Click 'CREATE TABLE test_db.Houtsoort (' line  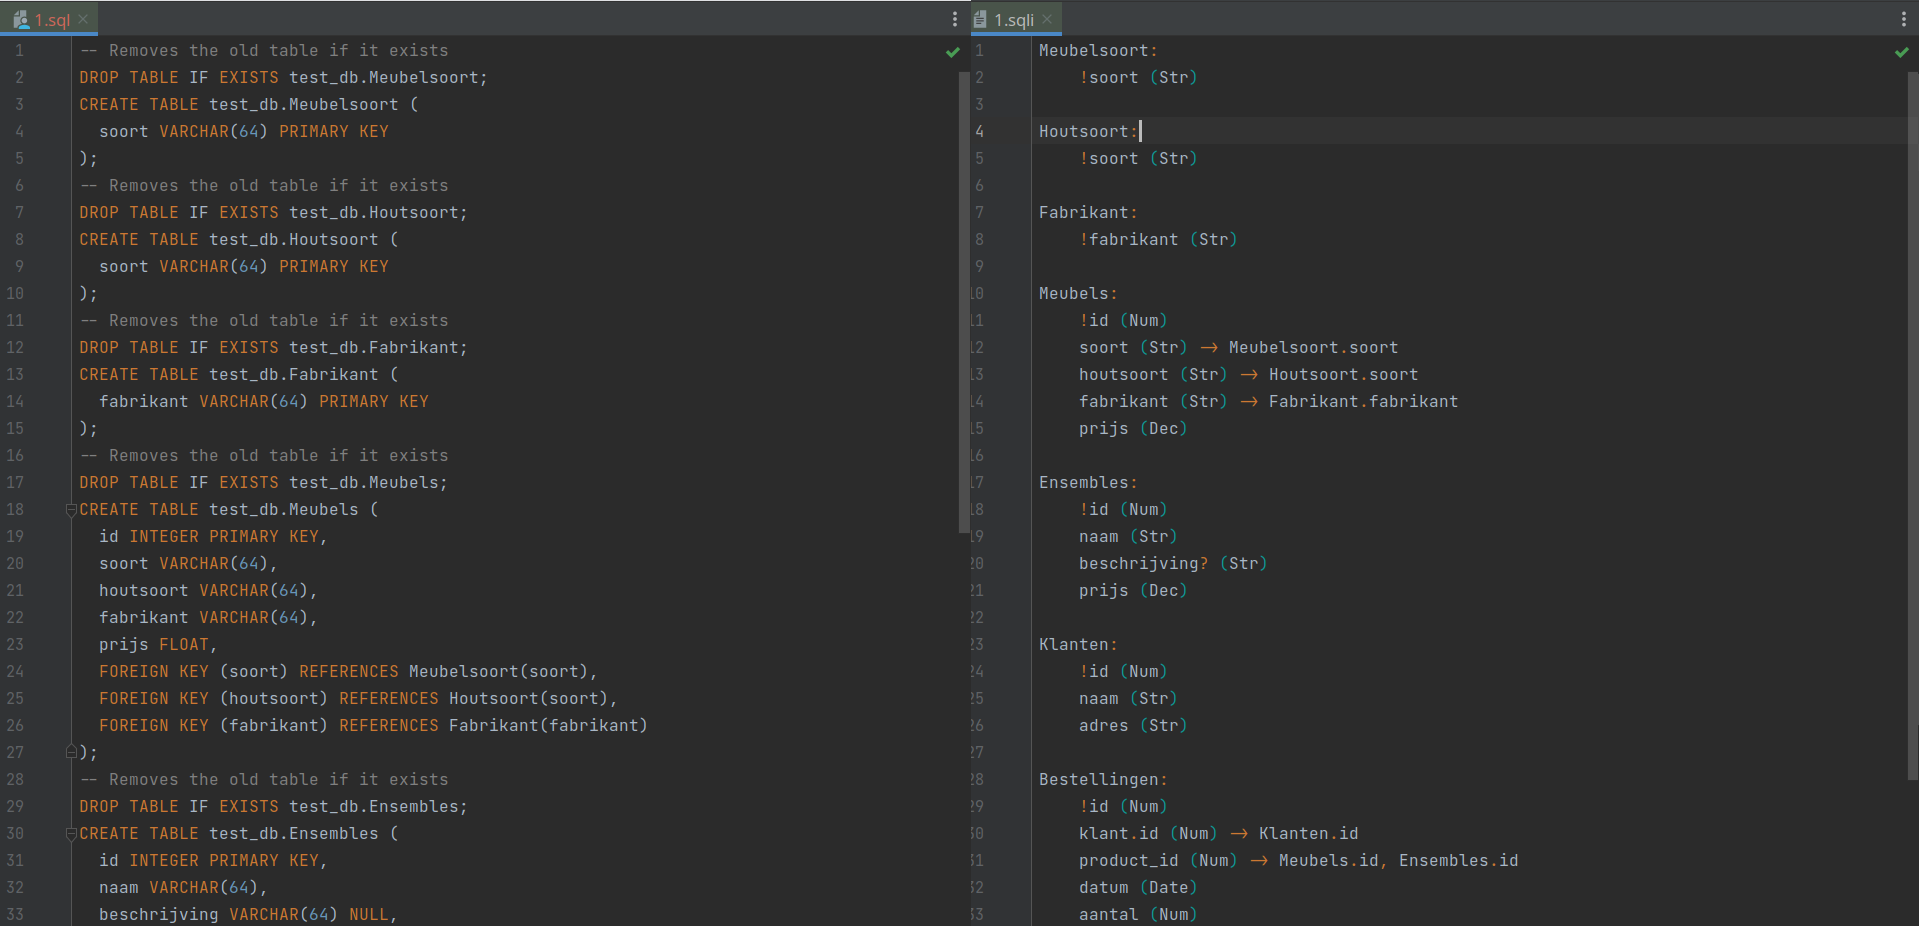coord(239,239)
